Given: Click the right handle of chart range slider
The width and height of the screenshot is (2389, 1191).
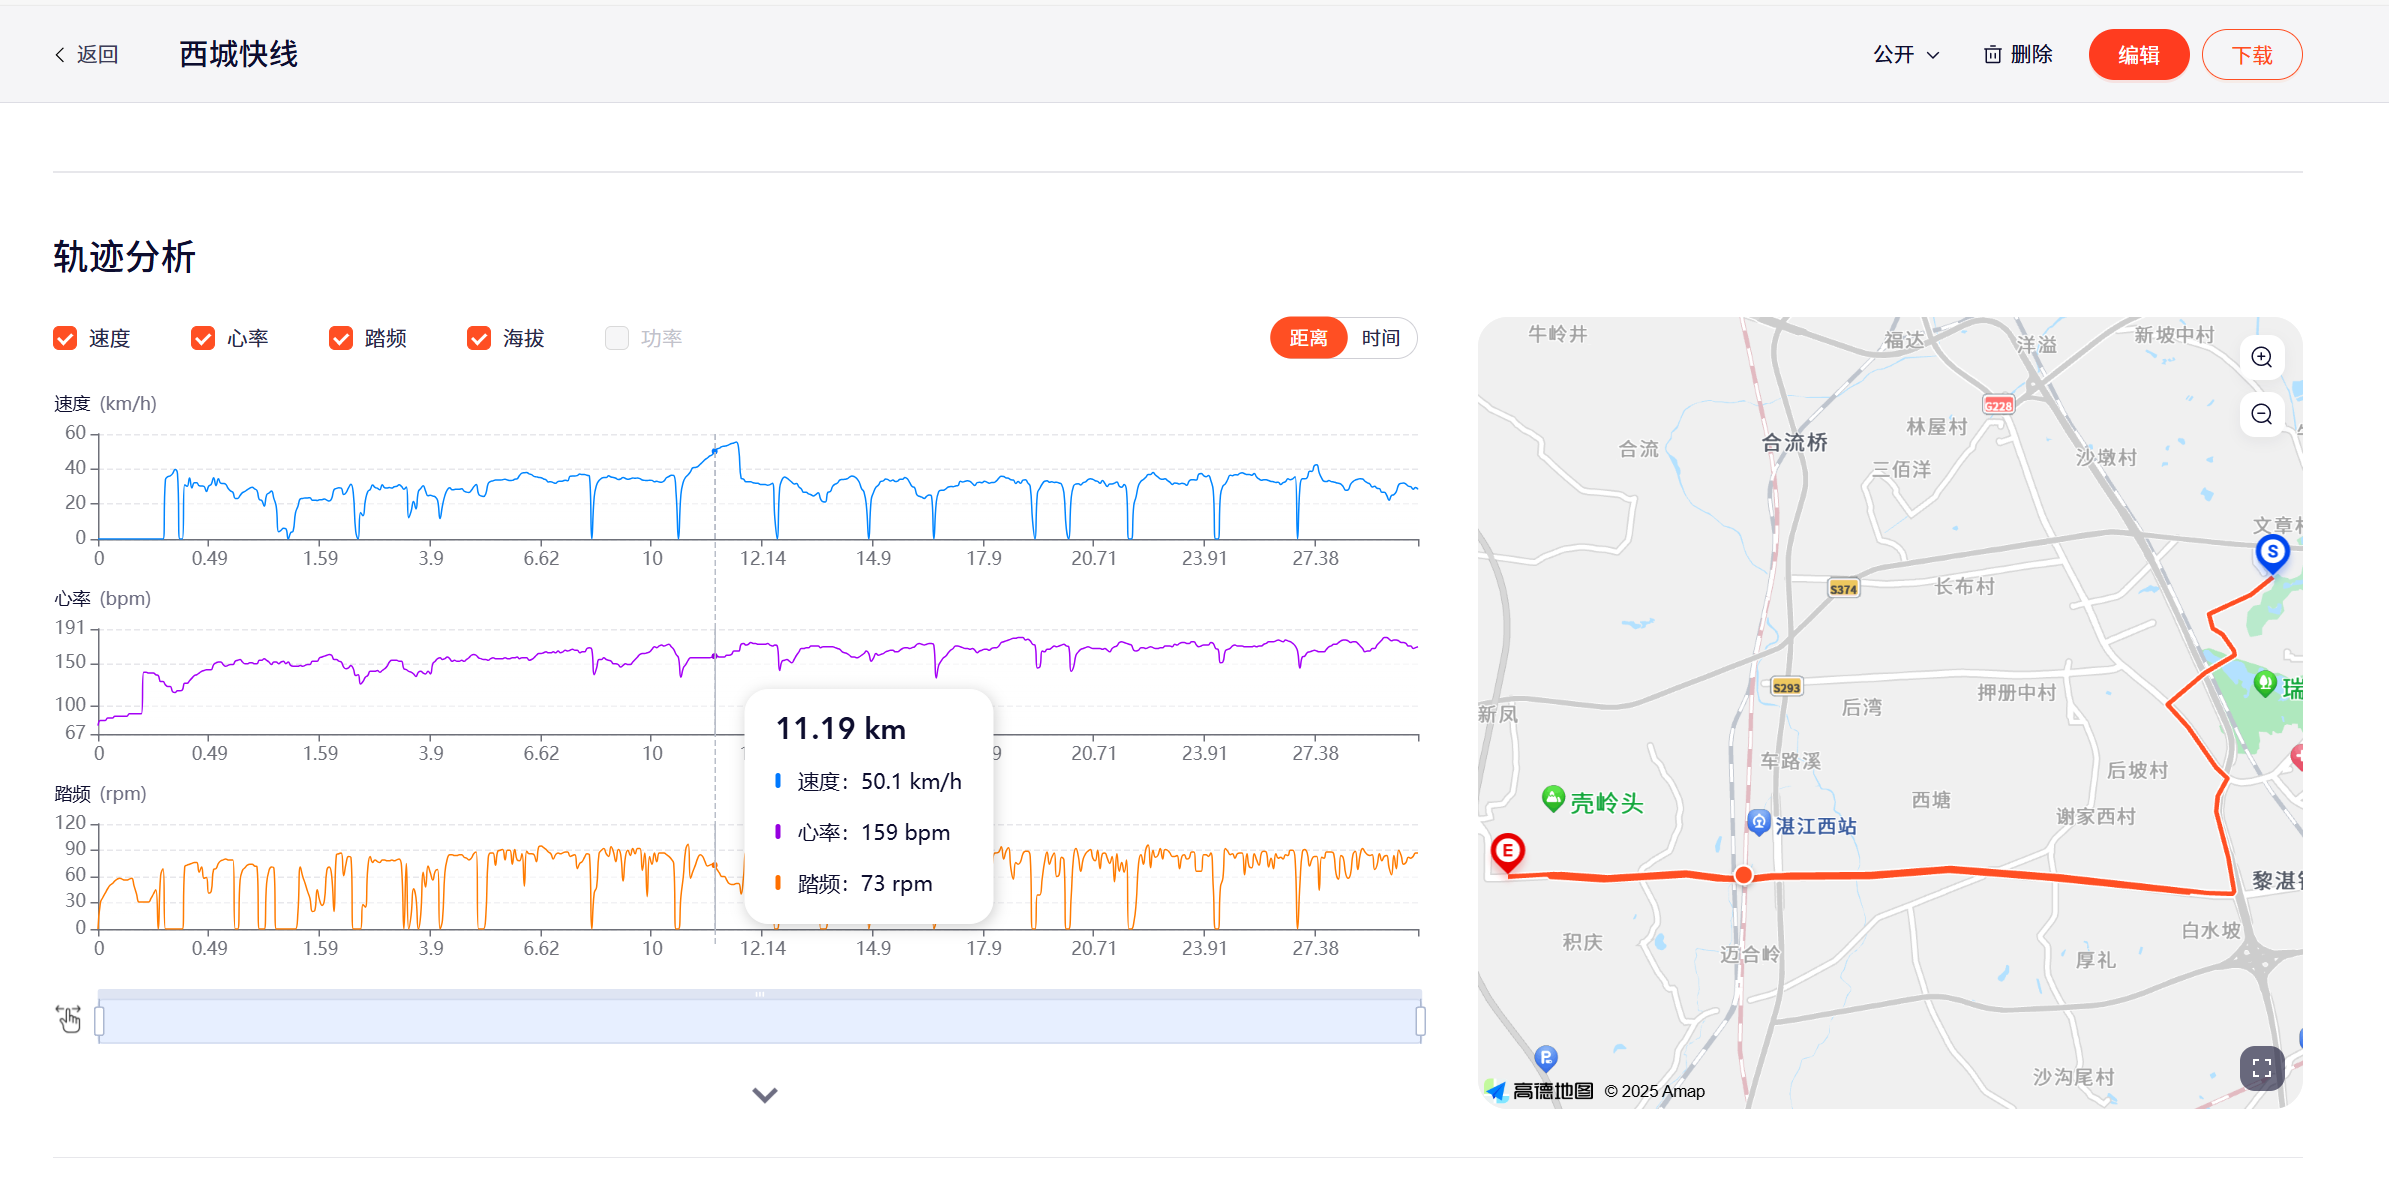Looking at the screenshot, I should (1420, 1021).
